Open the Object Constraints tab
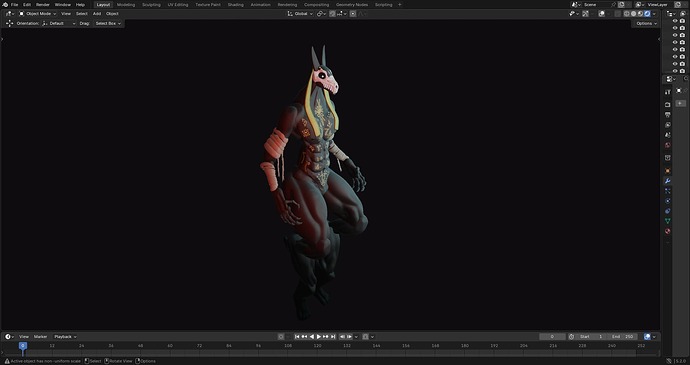The width and height of the screenshot is (690, 365). click(668, 211)
